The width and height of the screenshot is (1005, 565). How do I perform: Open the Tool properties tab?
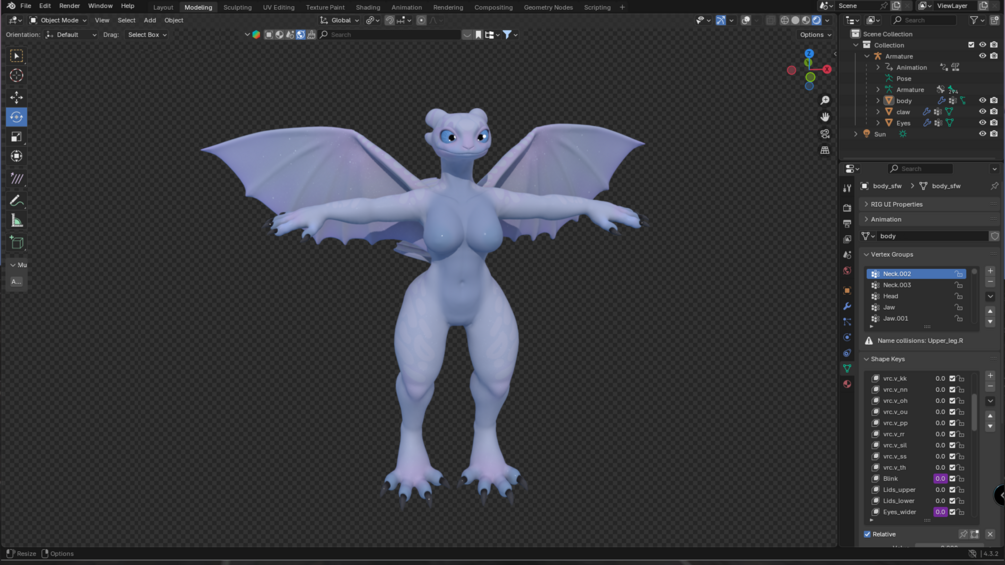click(x=847, y=189)
